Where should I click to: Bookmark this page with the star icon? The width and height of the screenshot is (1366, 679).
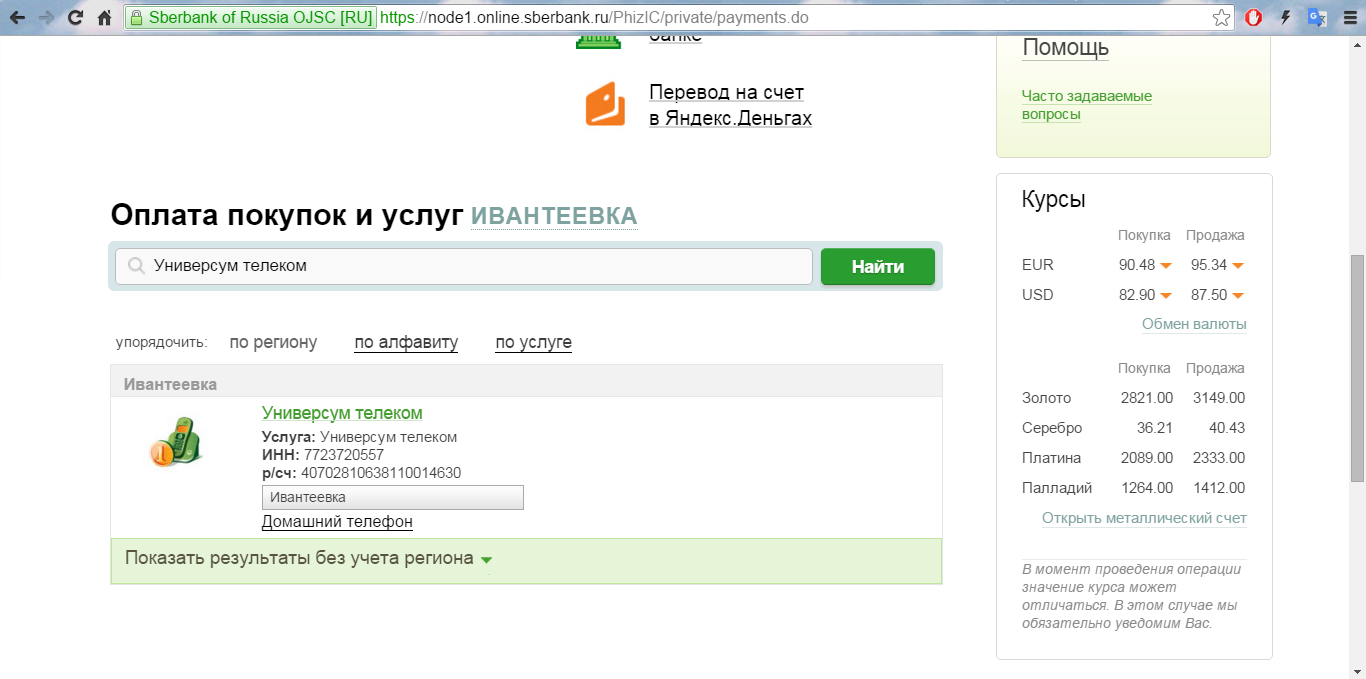click(x=1221, y=18)
